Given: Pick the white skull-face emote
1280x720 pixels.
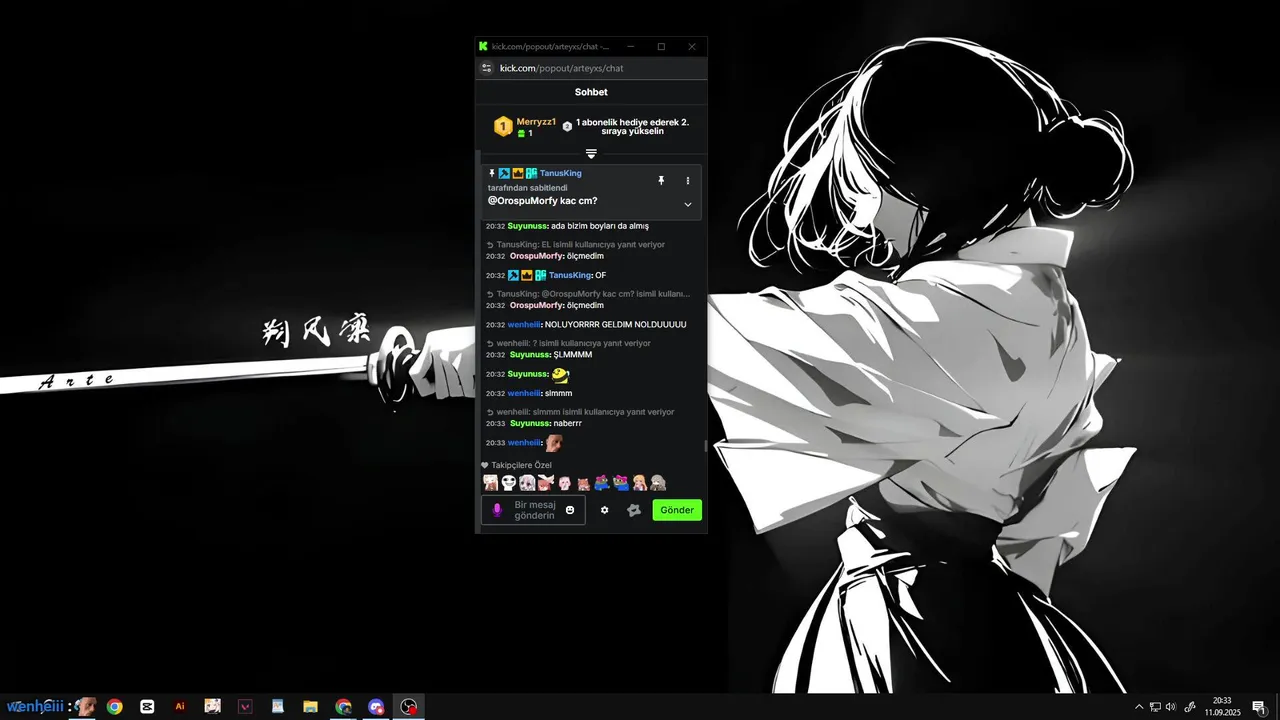Looking at the screenshot, I should coord(508,483).
